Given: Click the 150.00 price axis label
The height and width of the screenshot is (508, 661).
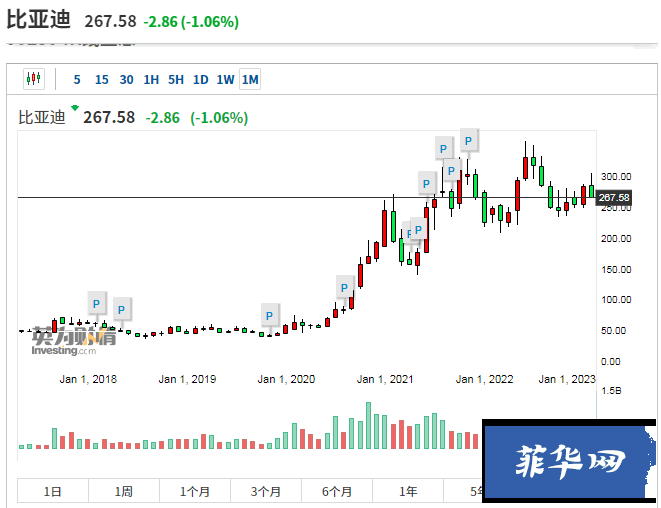Looking at the screenshot, I should tap(616, 269).
